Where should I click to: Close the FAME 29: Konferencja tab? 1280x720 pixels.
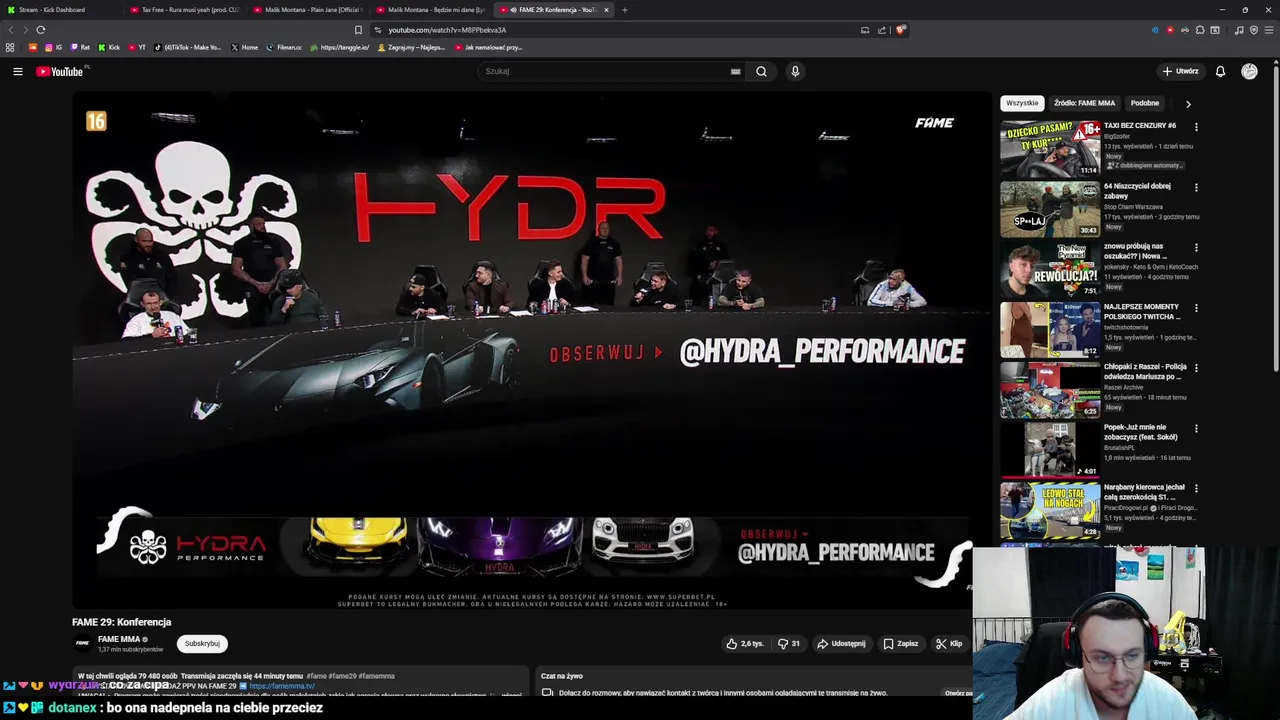pos(606,10)
